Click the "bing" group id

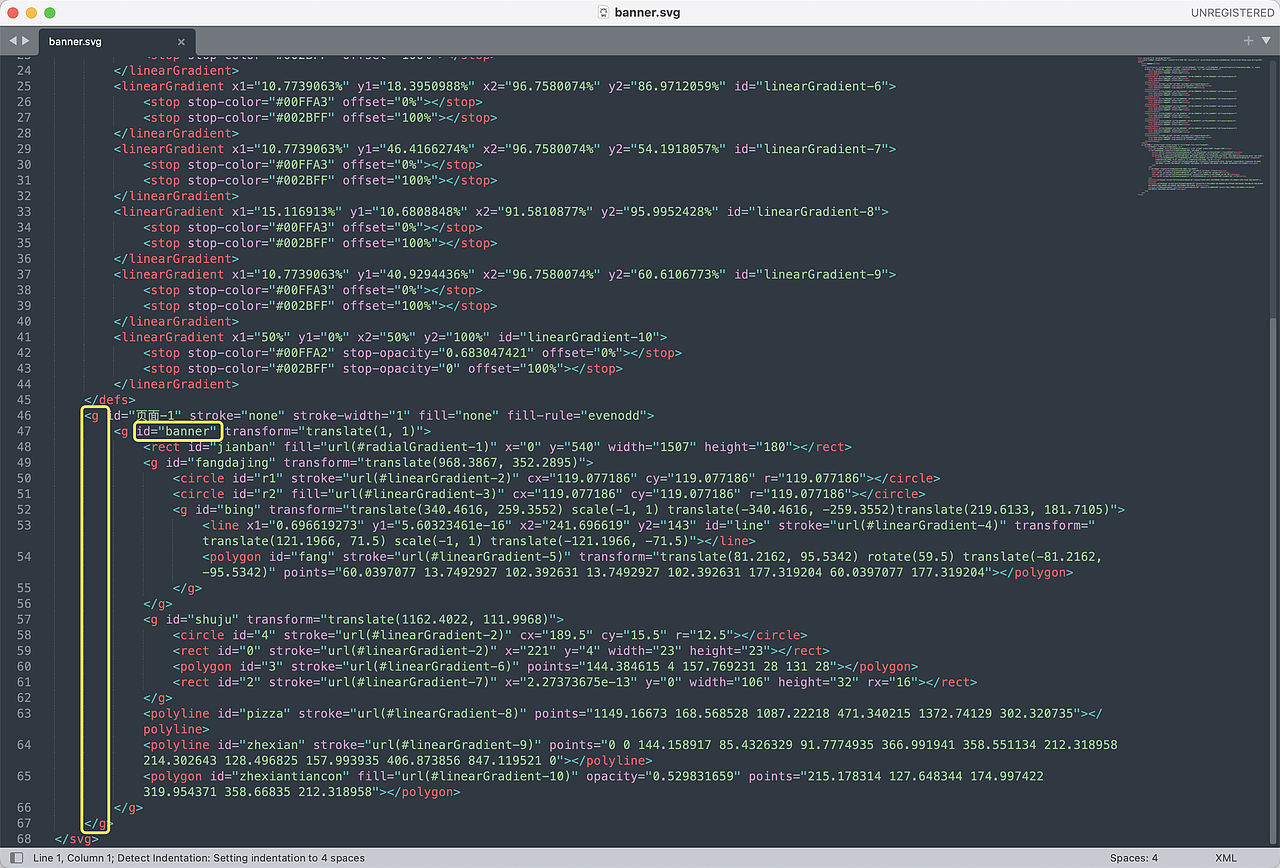[240, 510]
